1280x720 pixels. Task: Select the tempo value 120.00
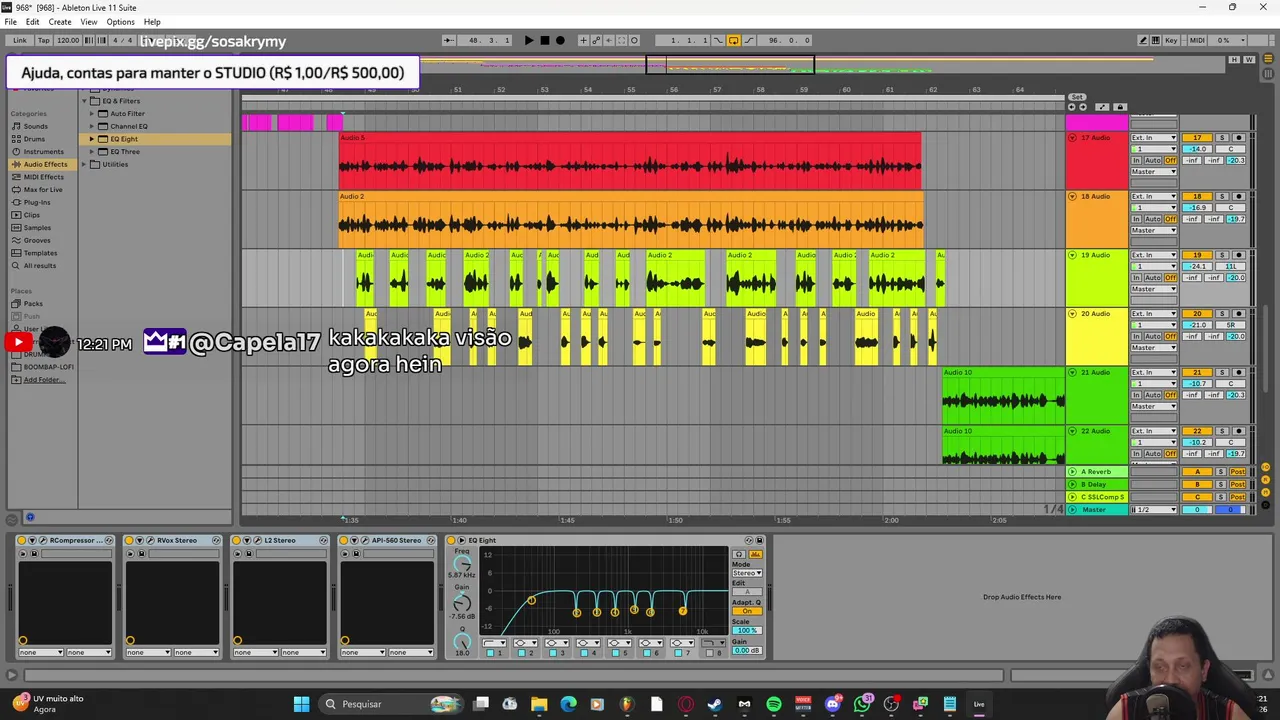[68, 40]
